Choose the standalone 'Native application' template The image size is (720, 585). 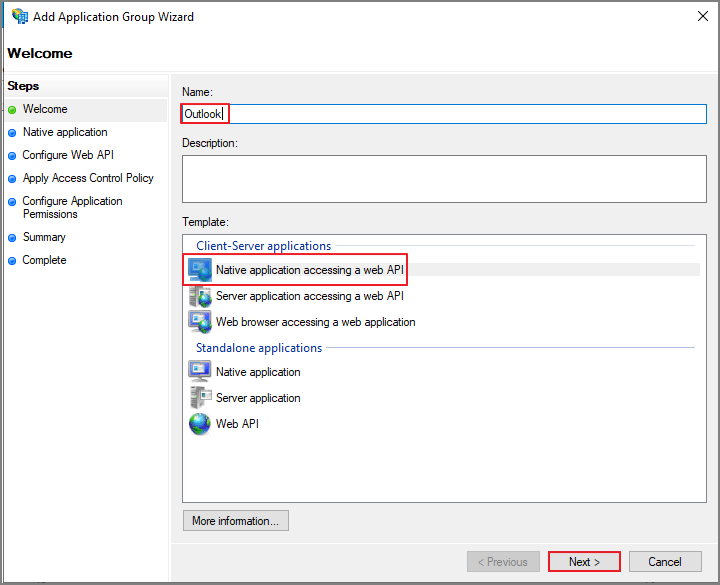pyautogui.click(x=258, y=371)
